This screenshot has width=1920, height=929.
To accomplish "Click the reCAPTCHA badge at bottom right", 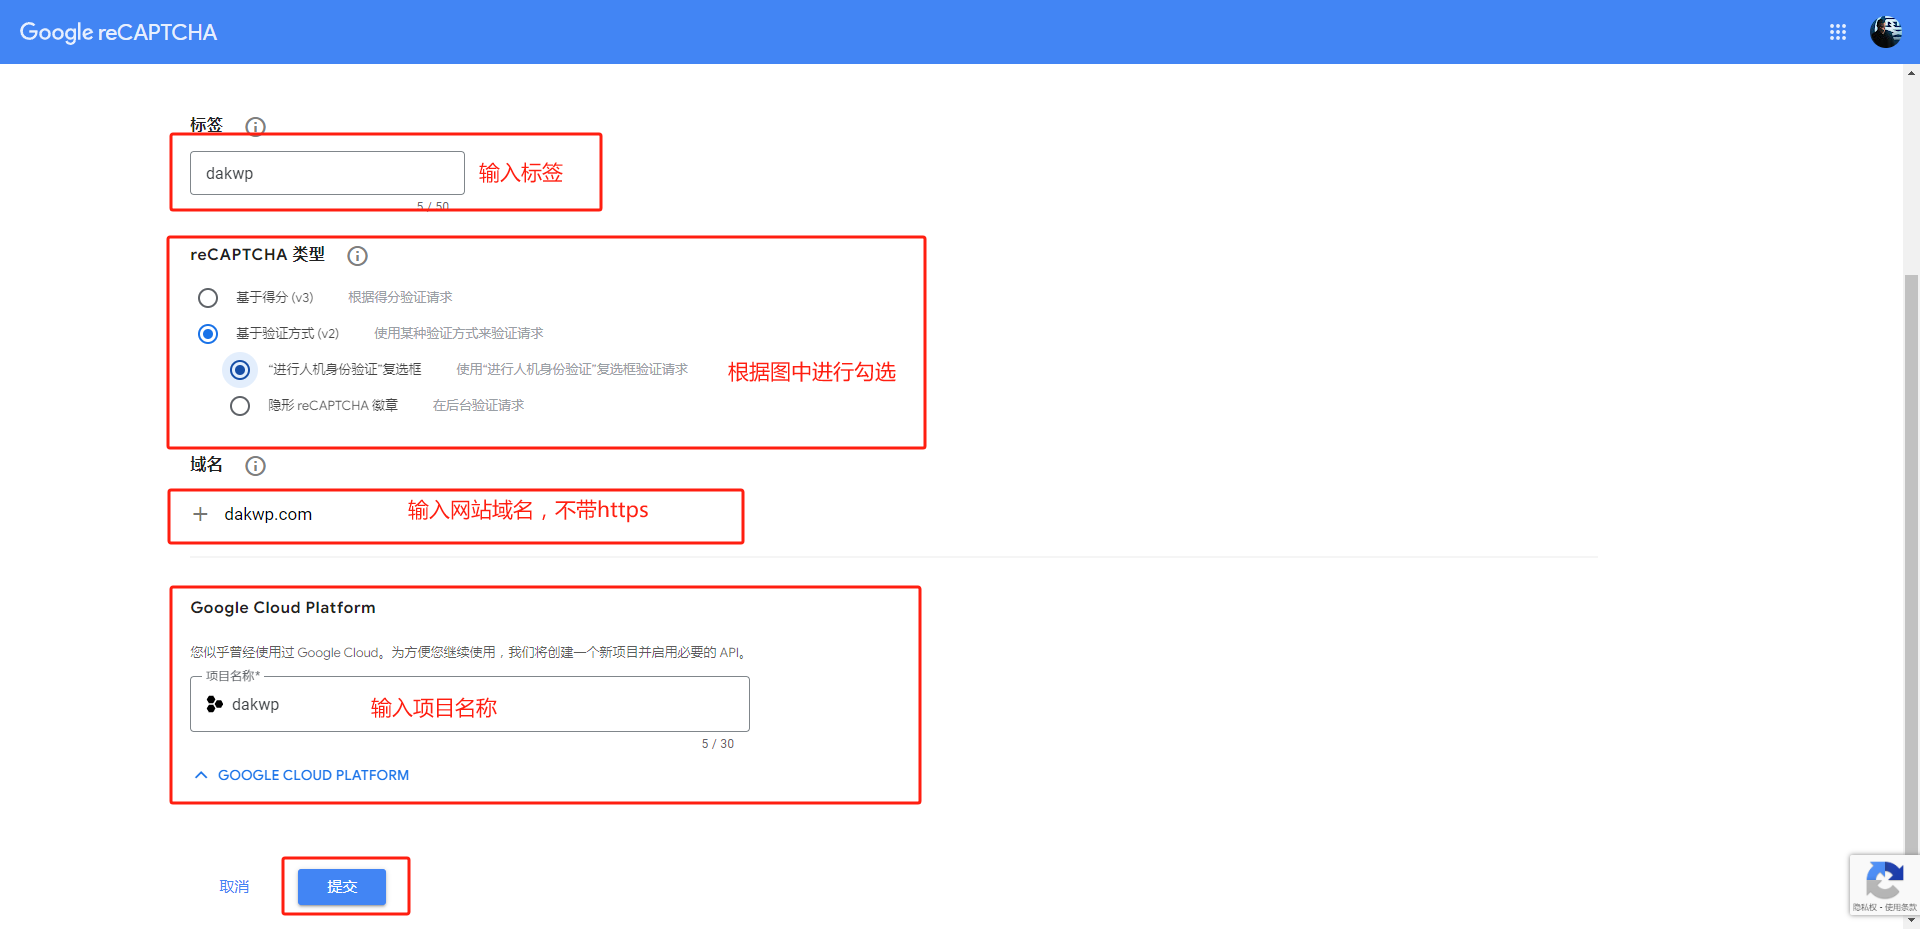I will pyautogui.click(x=1884, y=886).
